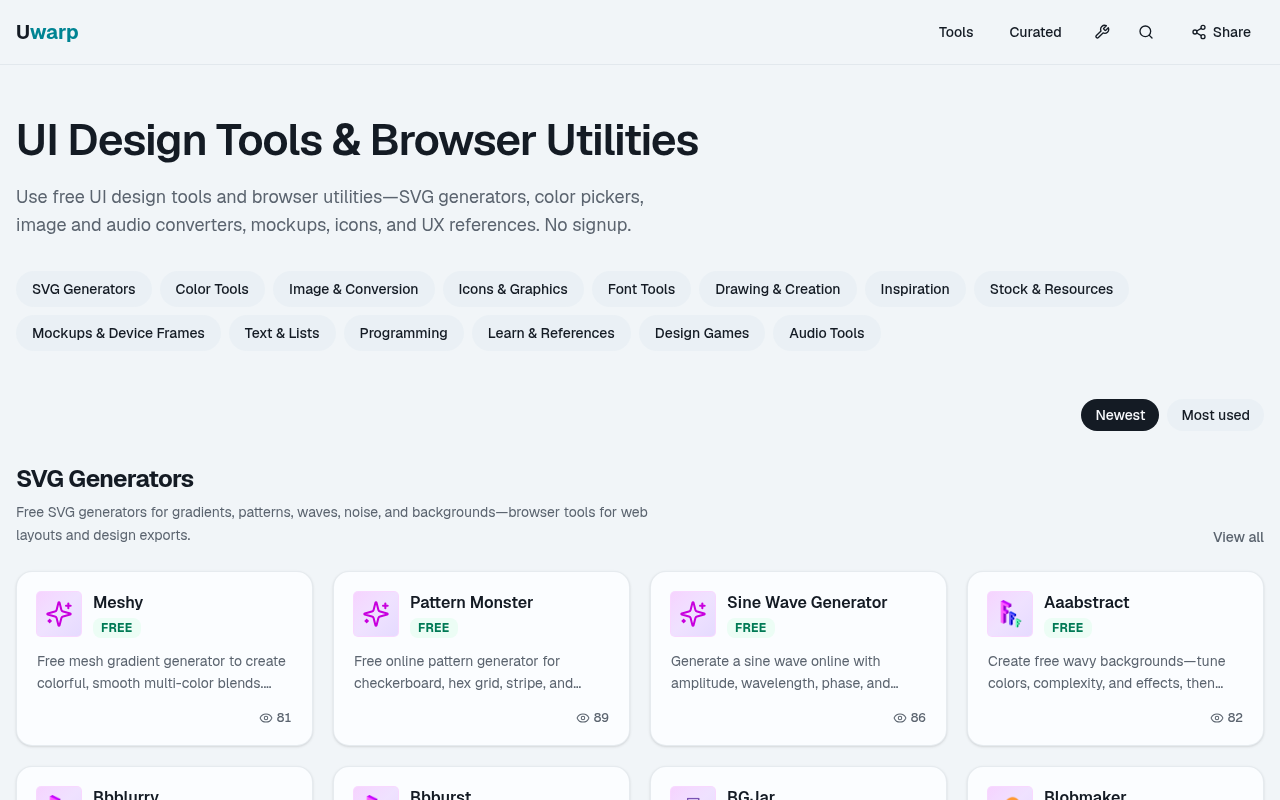Image resolution: width=1280 pixels, height=800 pixels.
Task: Sort tools by Newest
Action: tap(1120, 415)
